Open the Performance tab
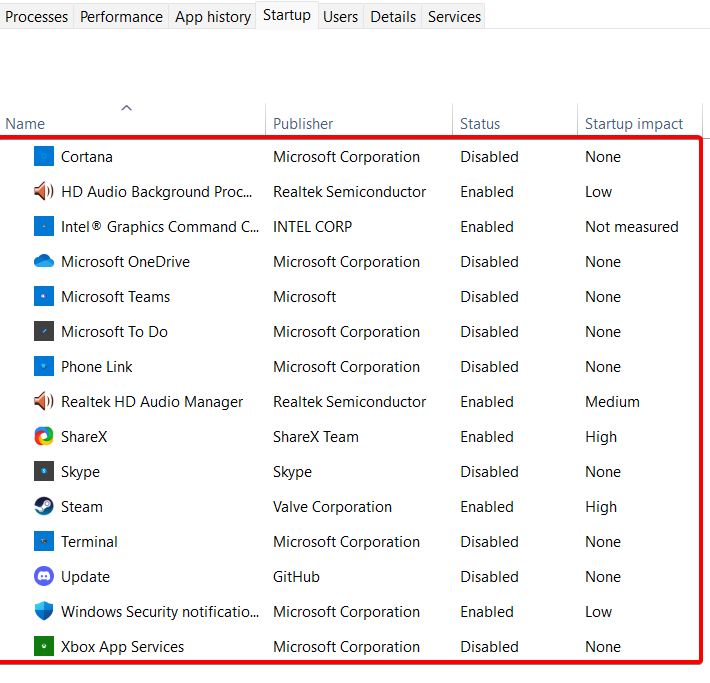710x683 pixels. [121, 17]
